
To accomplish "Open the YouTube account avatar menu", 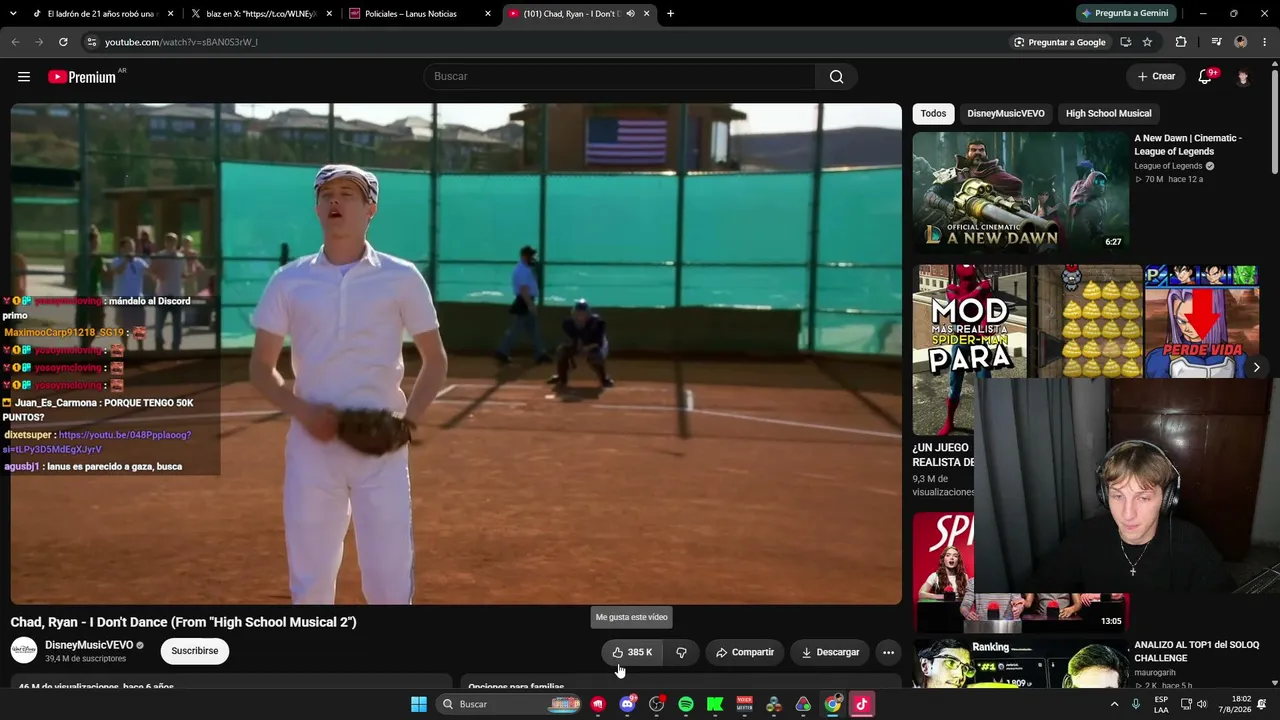I will (x=1243, y=77).
